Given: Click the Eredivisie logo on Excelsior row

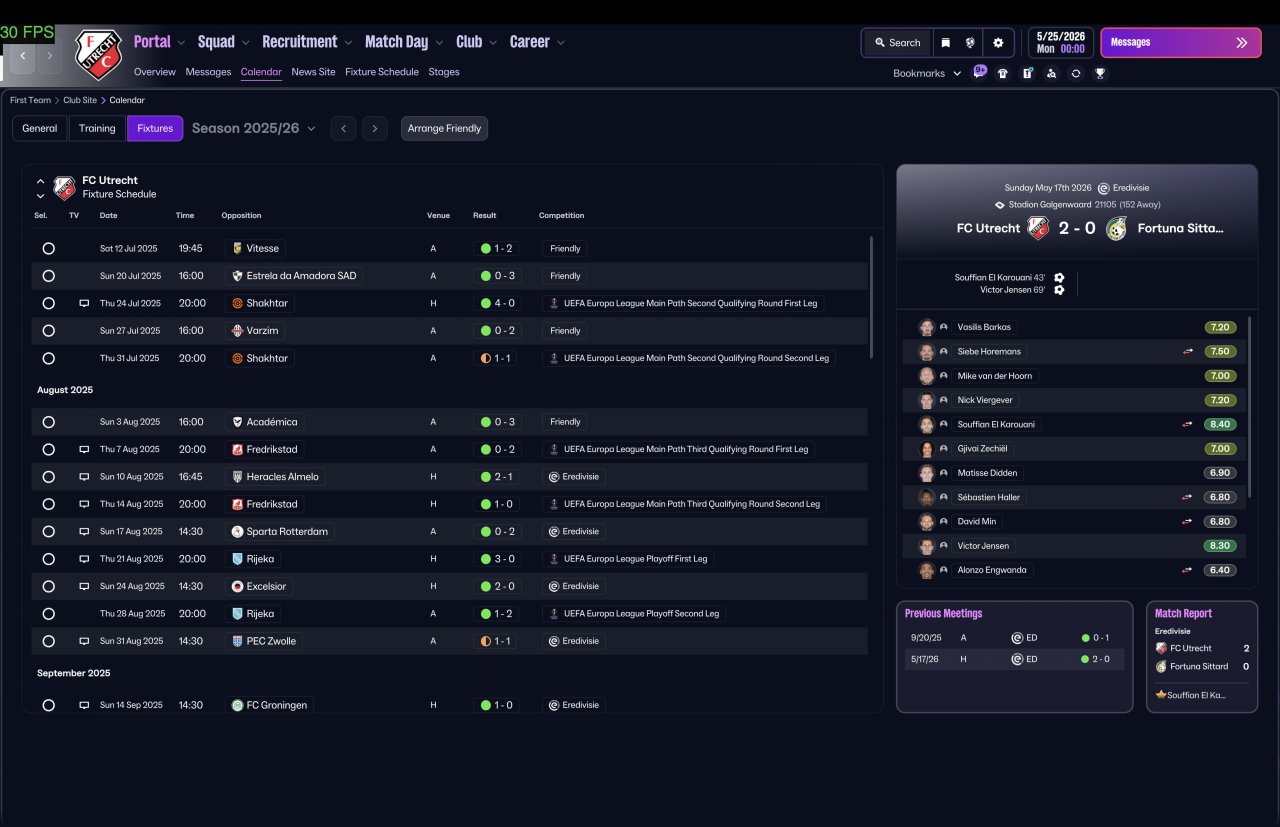Looking at the screenshot, I should (554, 586).
